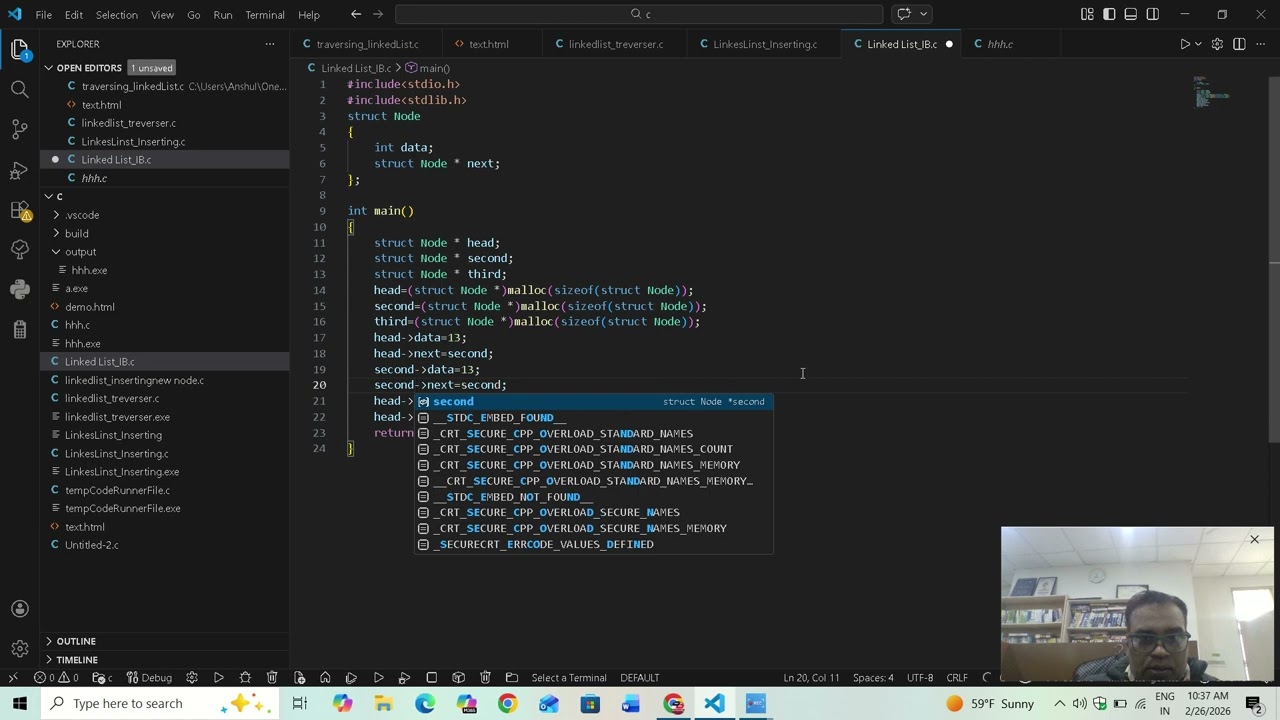Open the Search view in activity bar
The height and width of the screenshot is (720, 1280).
pos(19,90)
